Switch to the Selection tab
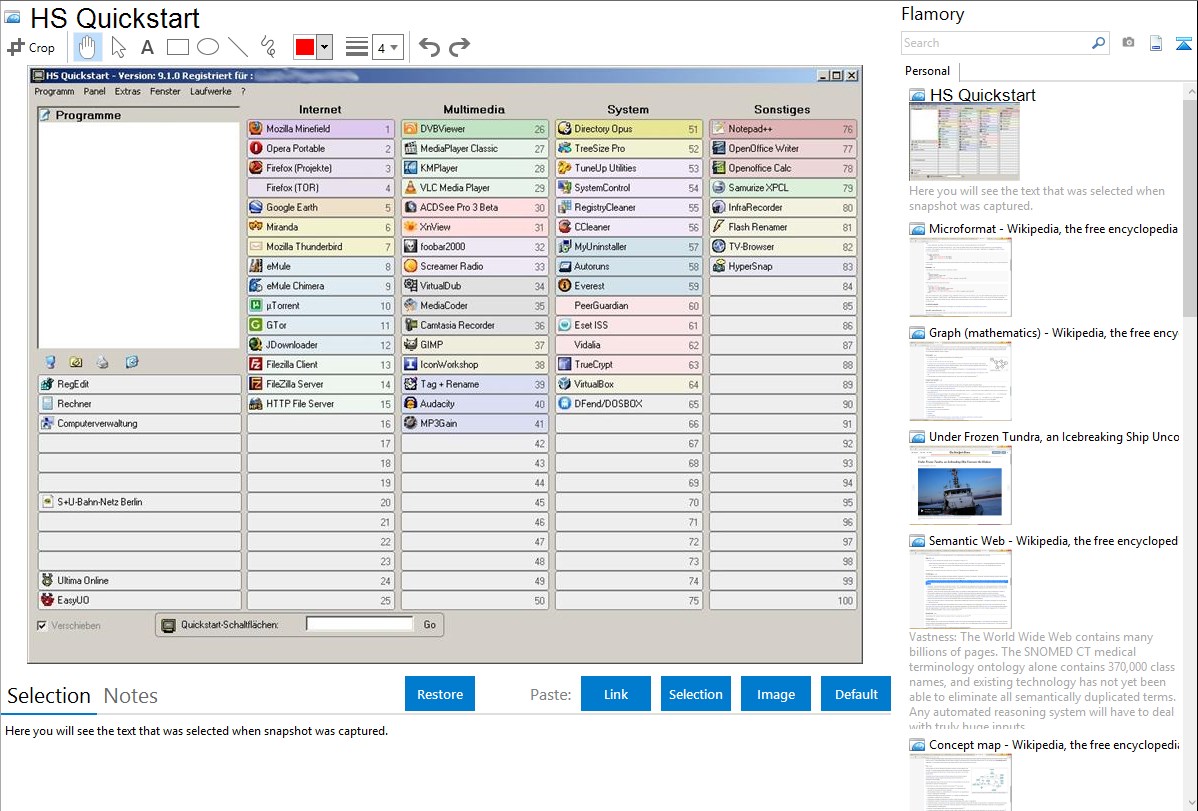This screenshot has width=1198, height=811. click(x=49, y=696)
